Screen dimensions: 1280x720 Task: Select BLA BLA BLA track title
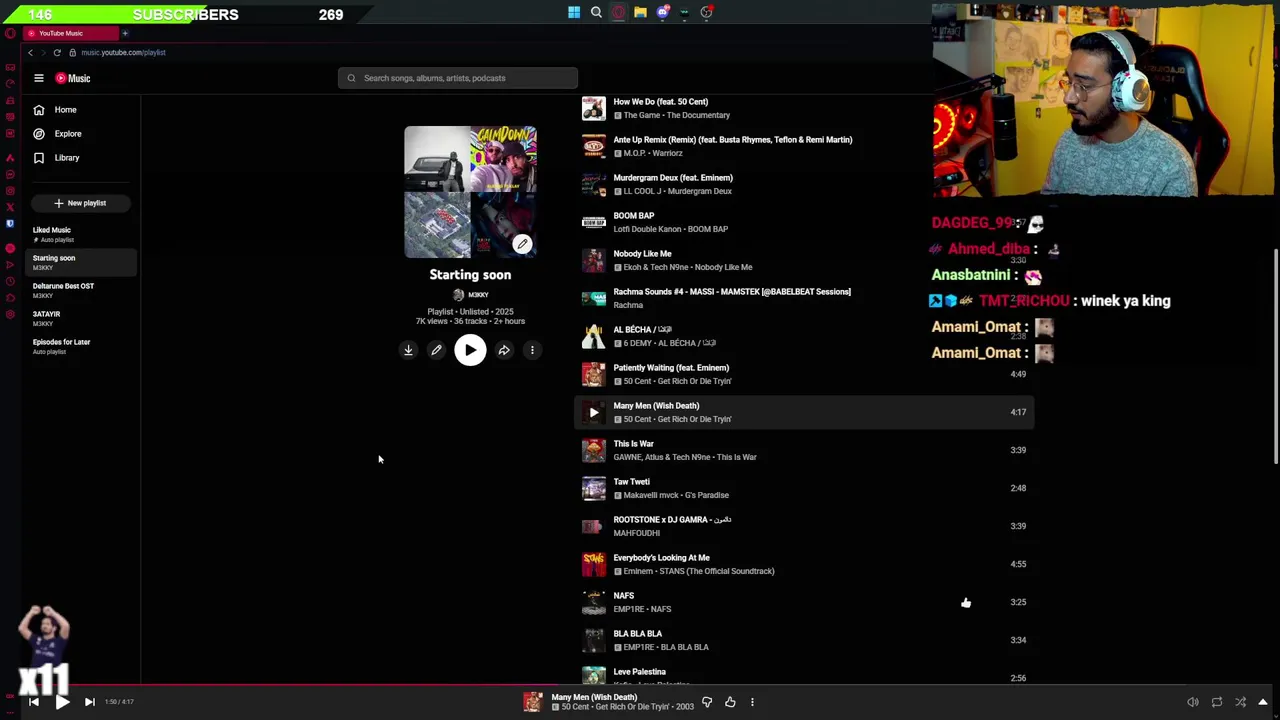tap(638, 634)
